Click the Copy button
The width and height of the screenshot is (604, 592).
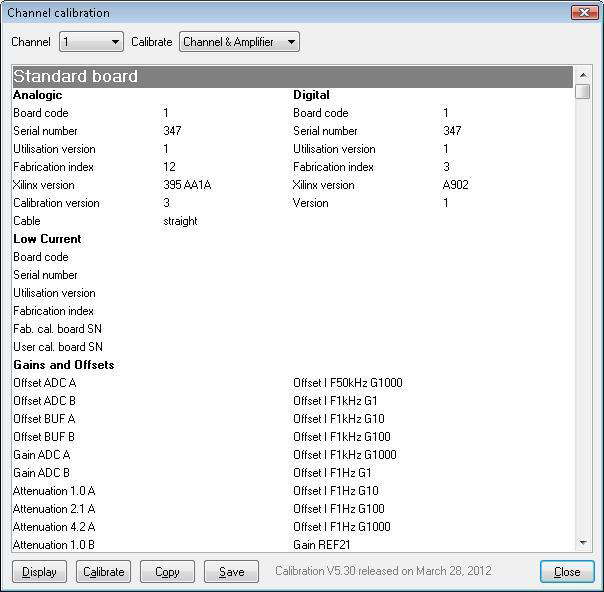pos(167,572)
